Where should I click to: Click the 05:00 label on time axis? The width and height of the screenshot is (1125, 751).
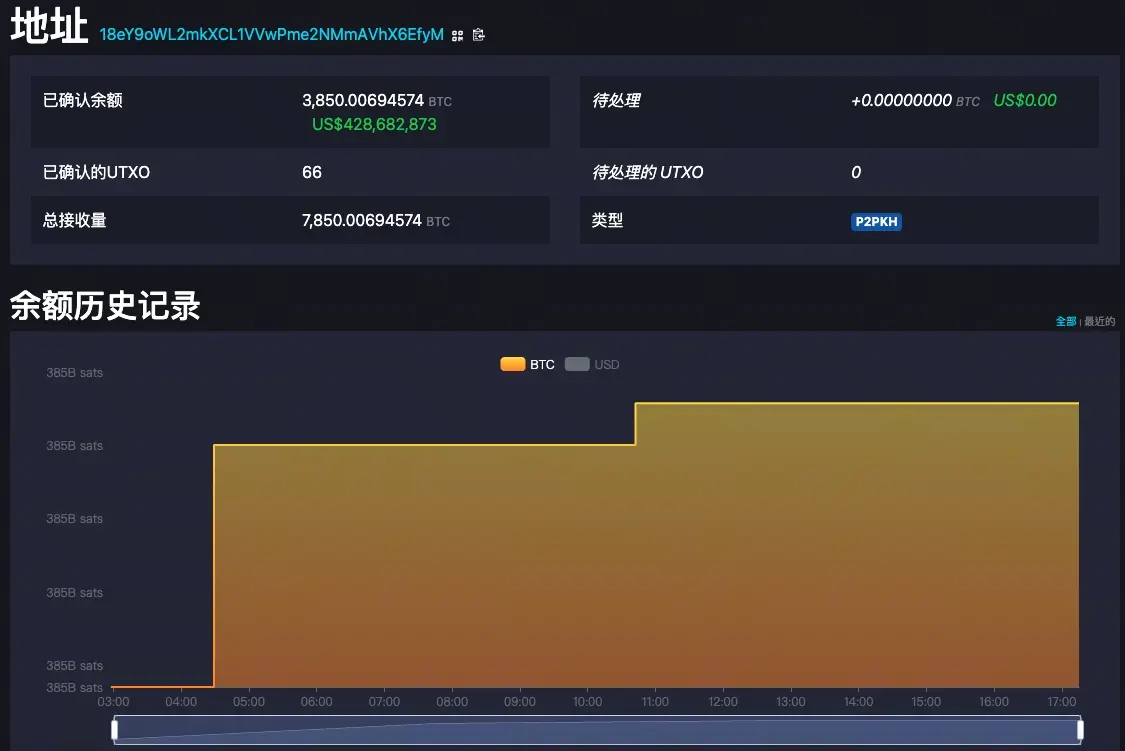pyautogui.click(x=249, y=702)
